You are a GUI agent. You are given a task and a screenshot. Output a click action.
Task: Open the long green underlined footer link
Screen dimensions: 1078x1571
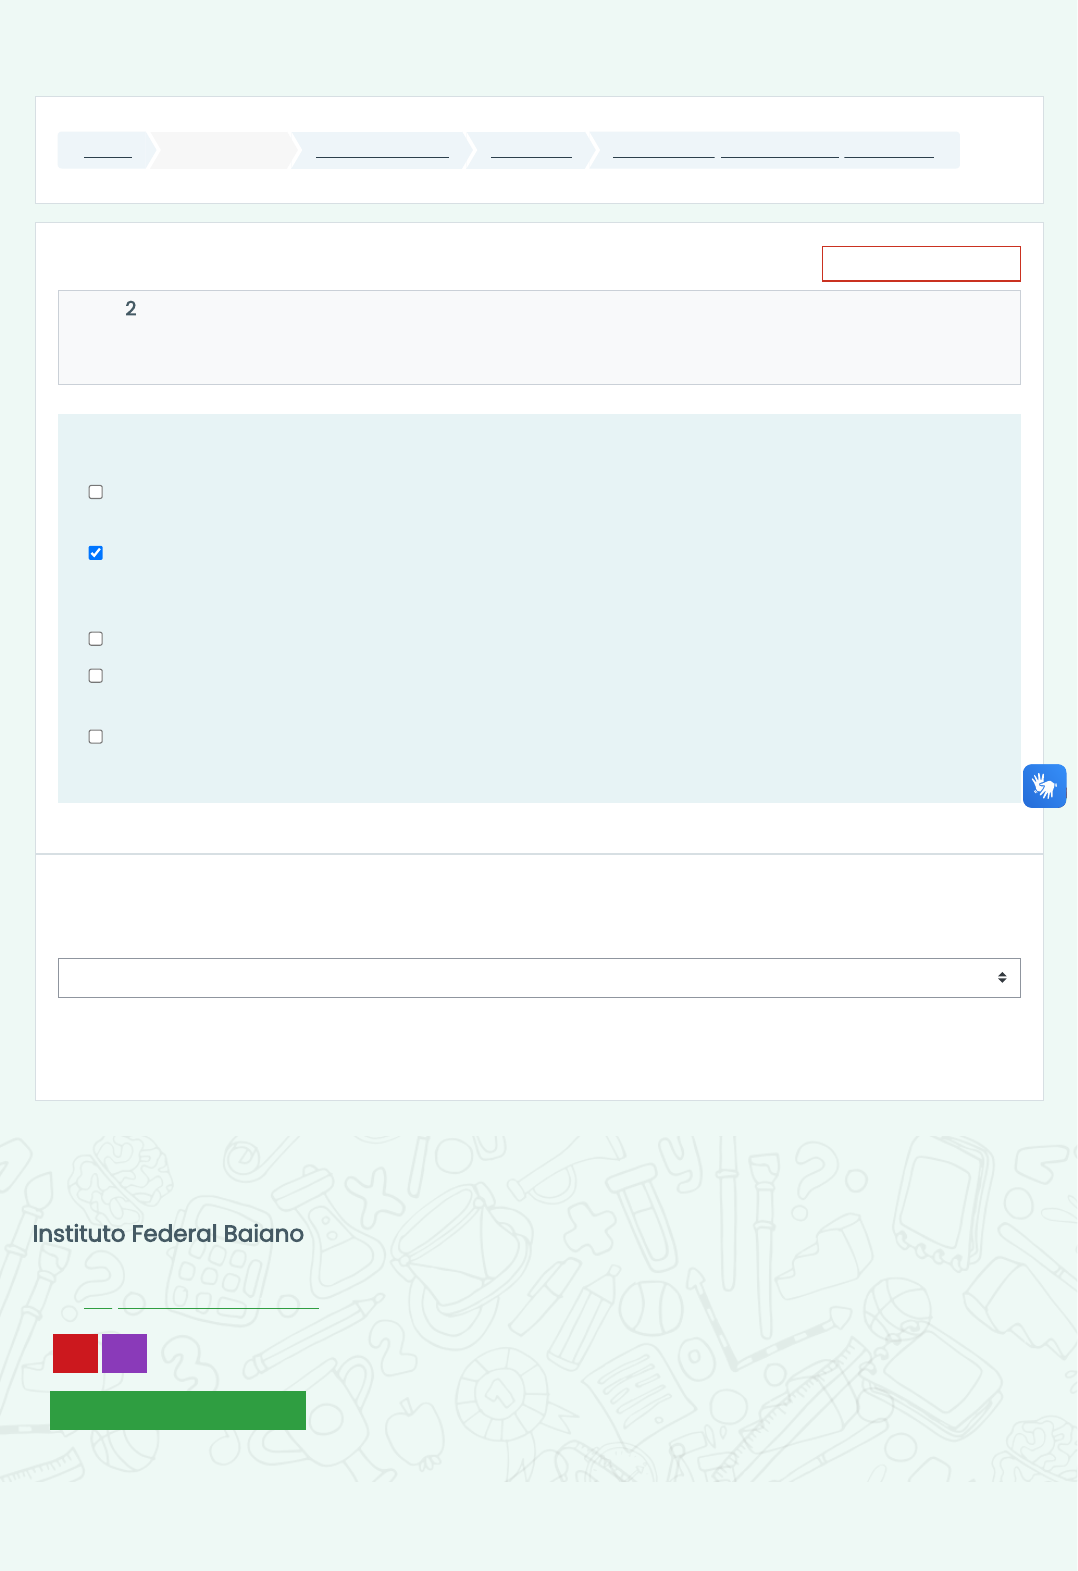(218, 1303)
